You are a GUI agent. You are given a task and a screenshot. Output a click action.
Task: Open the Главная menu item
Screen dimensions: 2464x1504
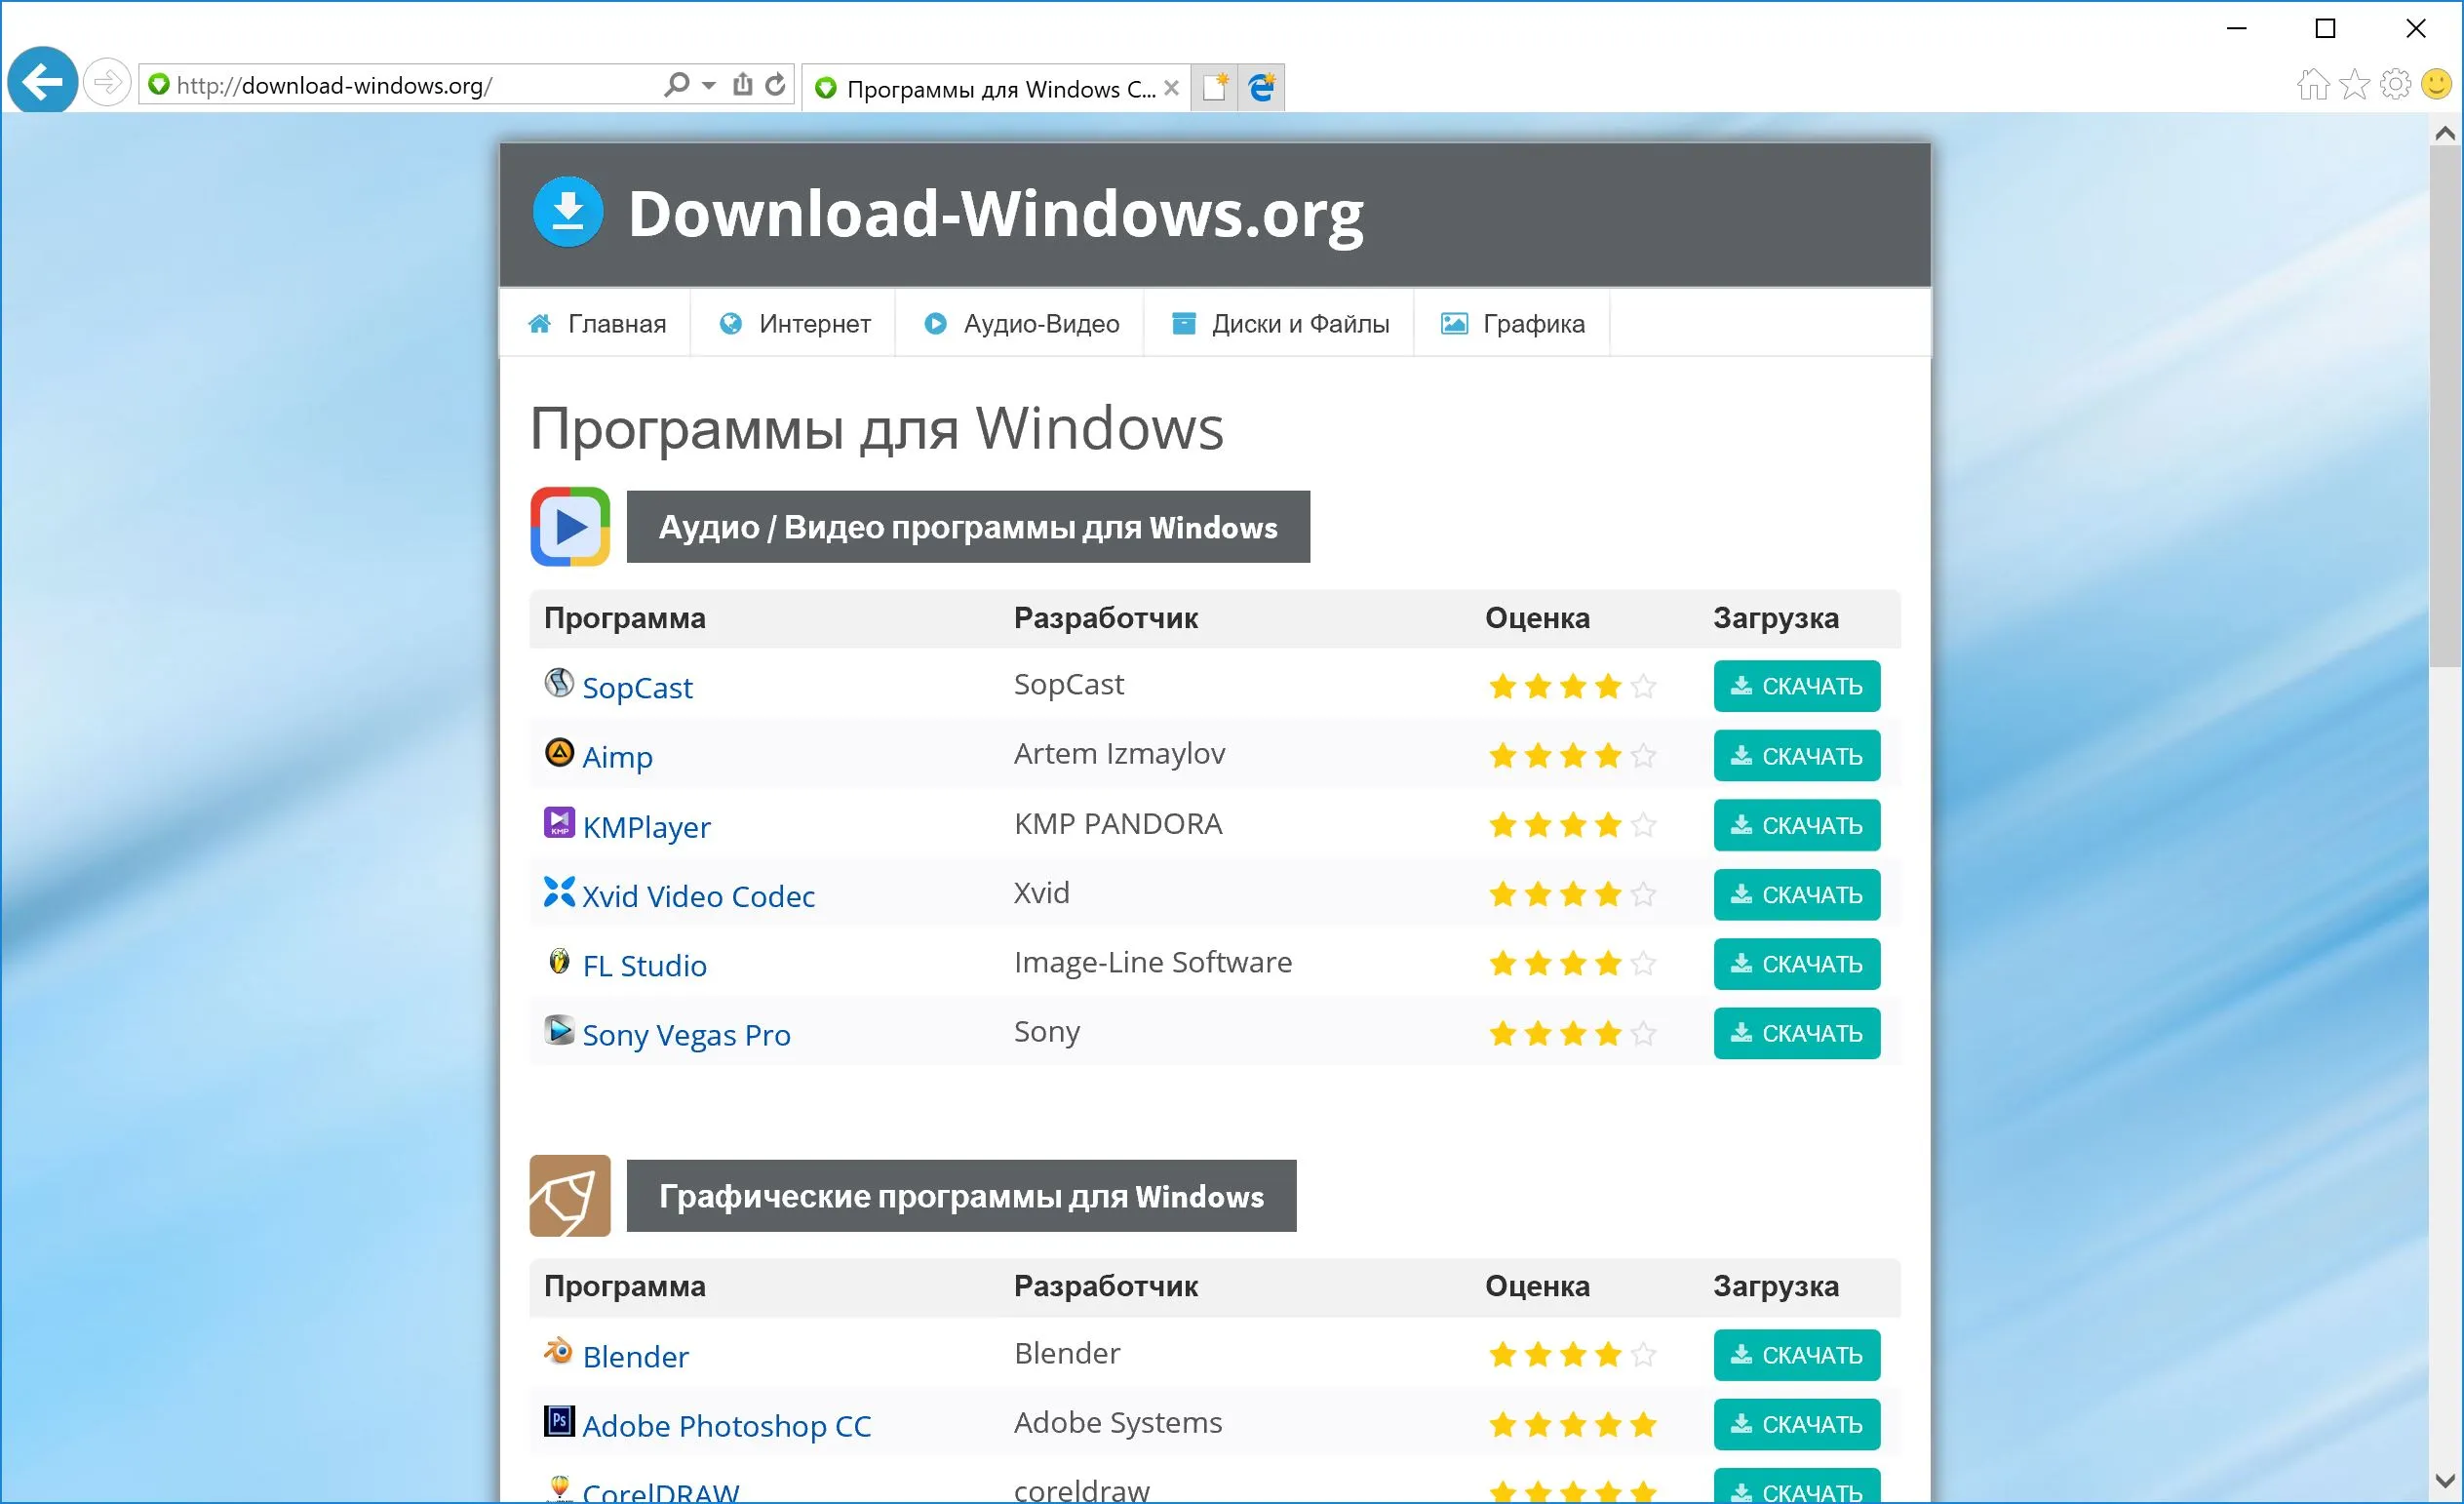[596, 323]
